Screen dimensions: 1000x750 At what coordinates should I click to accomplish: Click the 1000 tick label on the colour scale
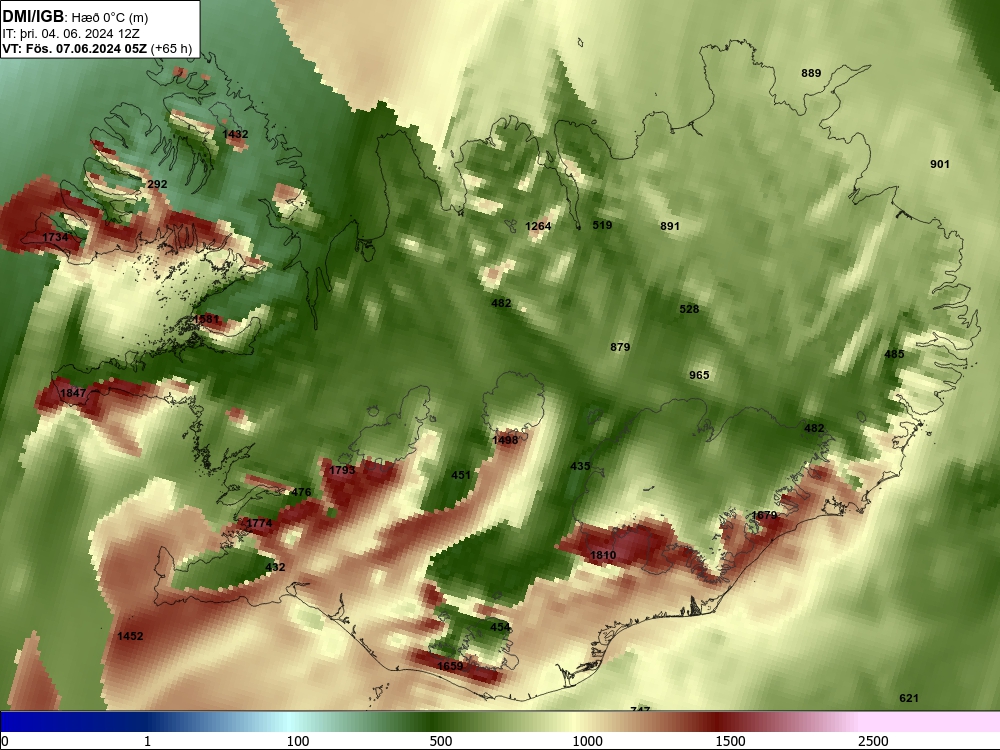pyautogui.click(x=587, y=741)
